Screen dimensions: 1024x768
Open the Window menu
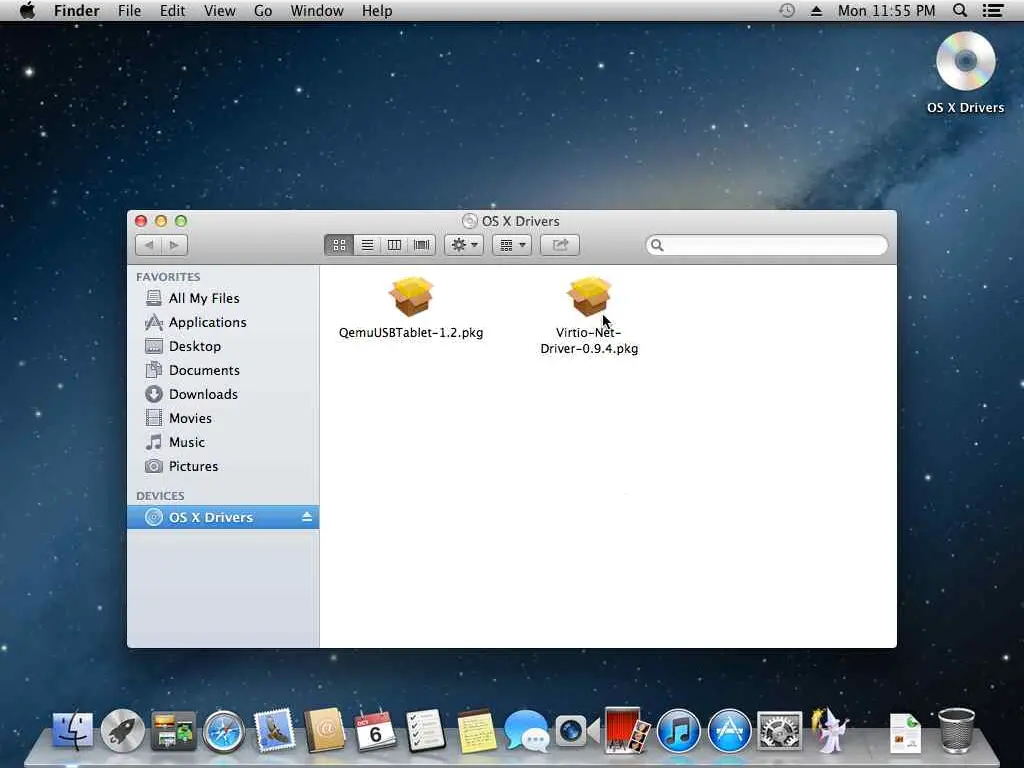(x=317, y=10)
